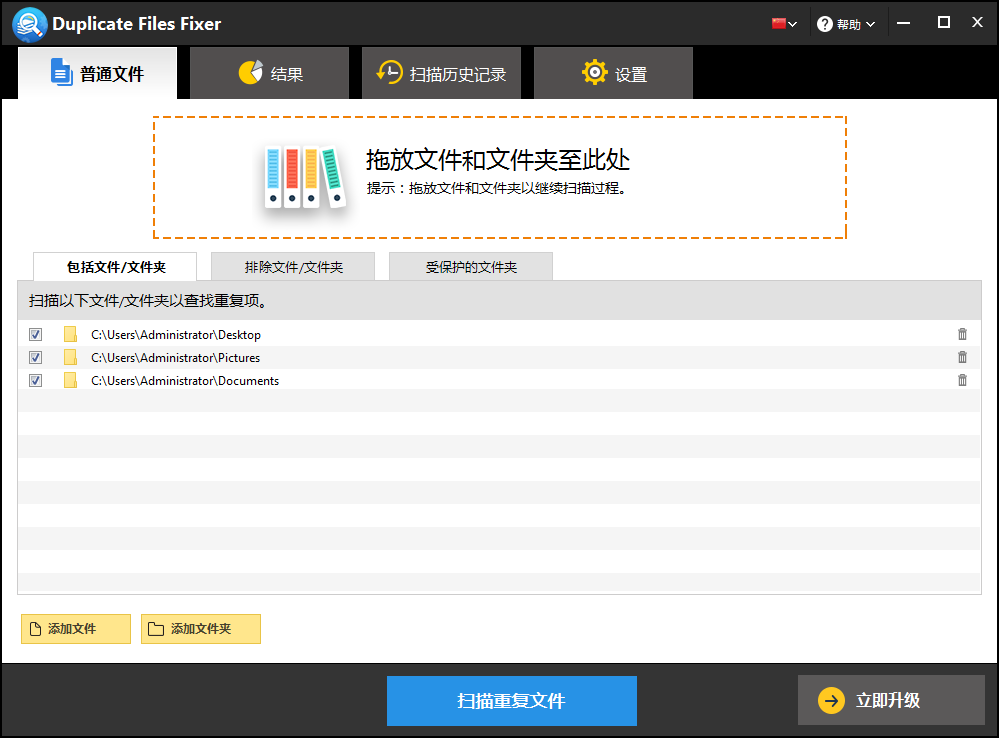
Task: Maximize the Duplicate Files Fixer window
Action: coord(944,23)
